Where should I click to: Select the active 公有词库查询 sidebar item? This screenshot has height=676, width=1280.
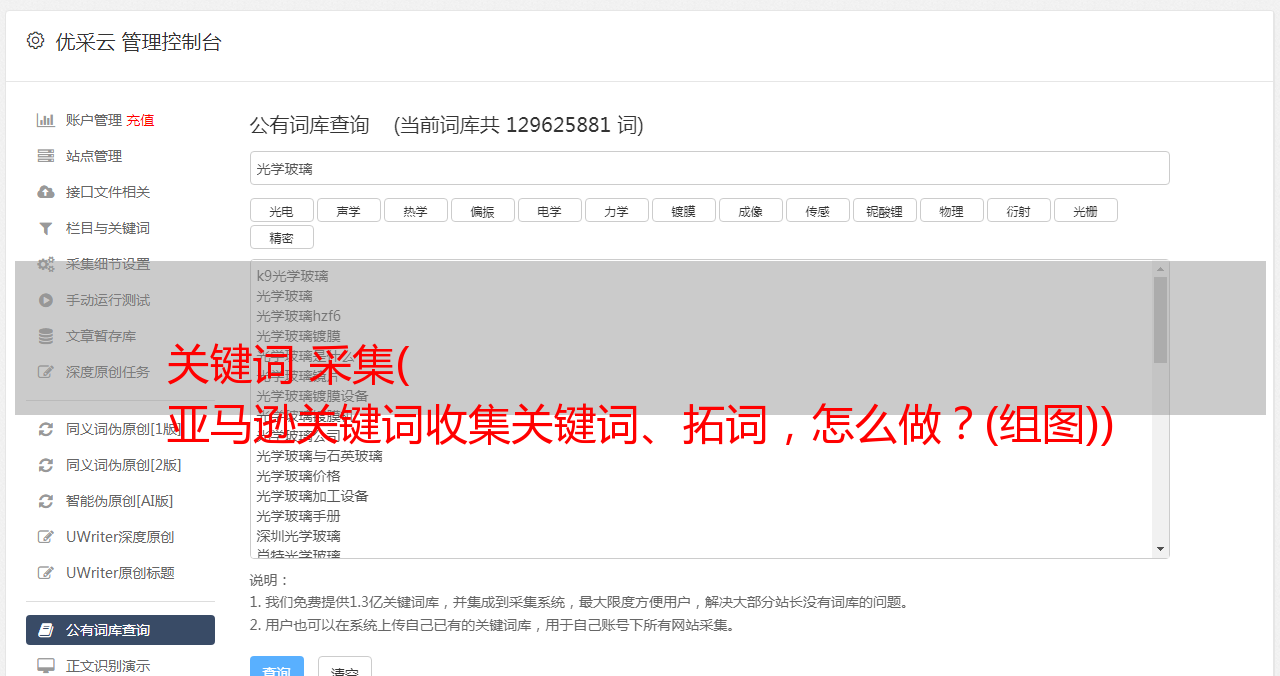[x=120, y=630]
